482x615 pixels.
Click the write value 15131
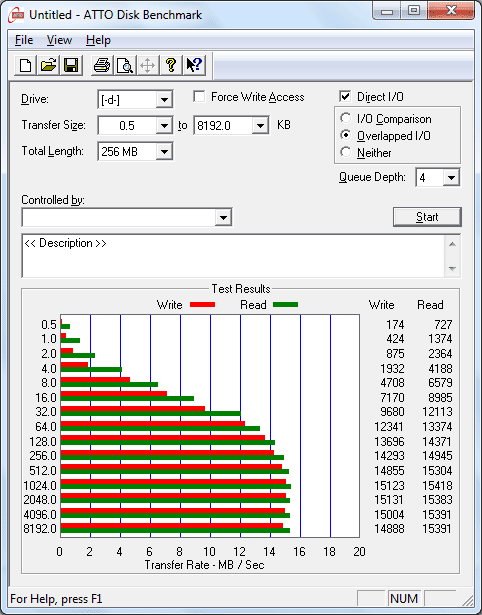389,500
